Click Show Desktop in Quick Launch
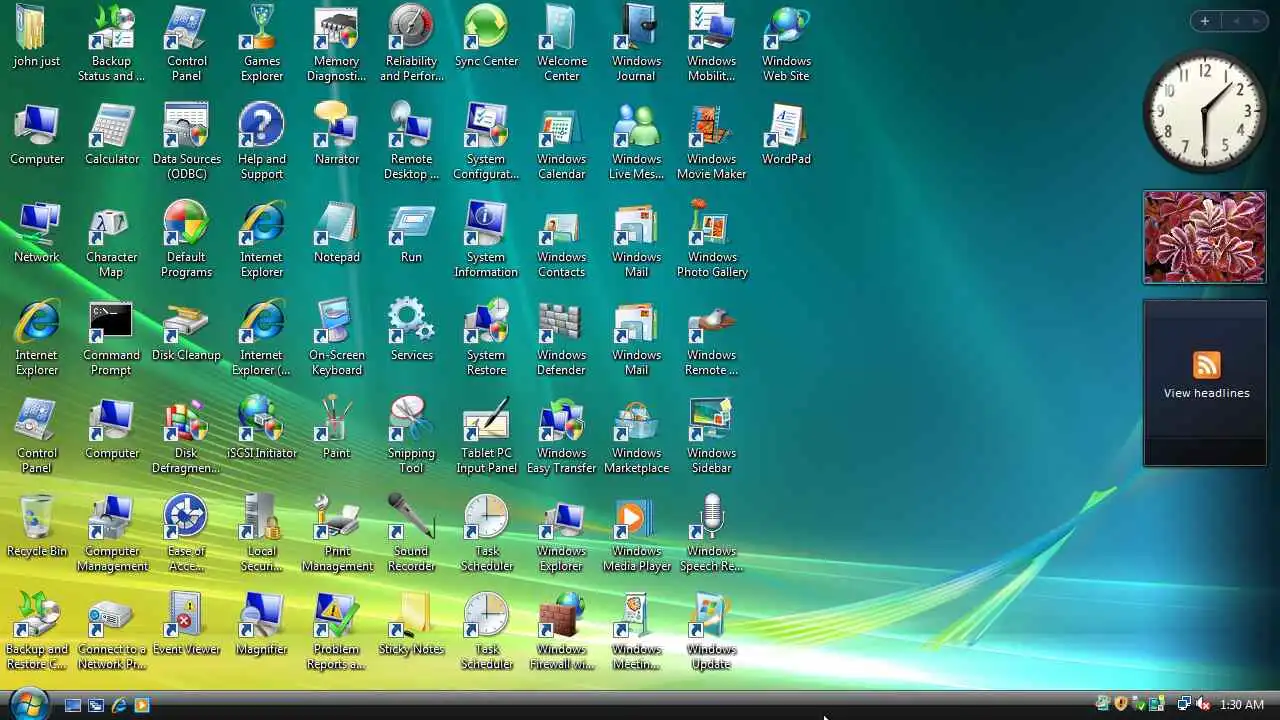Viewport: 1280px width, 720px height. [73, 705]
